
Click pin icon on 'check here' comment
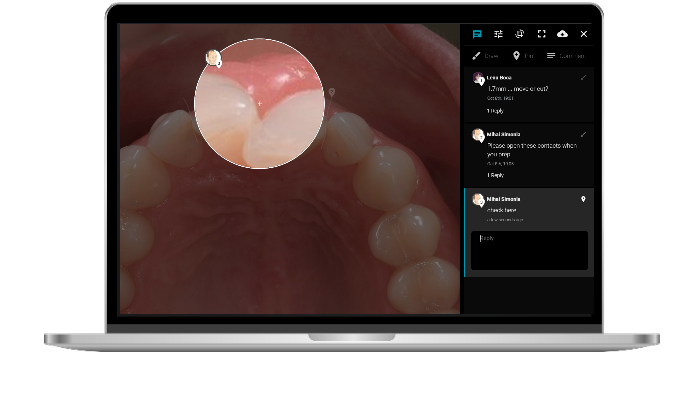click(583, 199)
